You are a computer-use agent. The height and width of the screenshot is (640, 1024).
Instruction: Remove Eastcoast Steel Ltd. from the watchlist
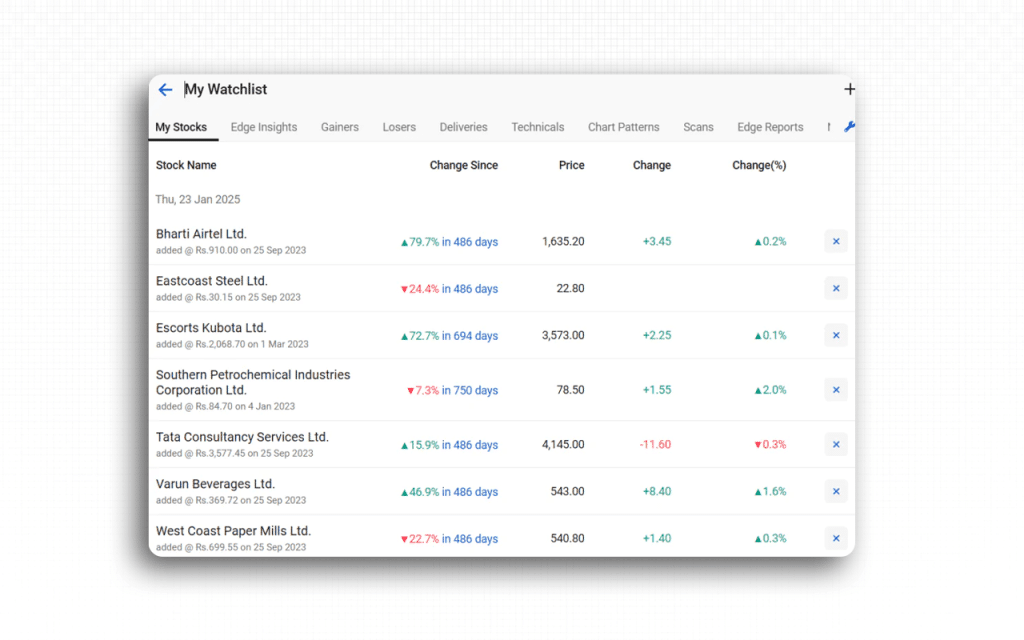point(835,288)
